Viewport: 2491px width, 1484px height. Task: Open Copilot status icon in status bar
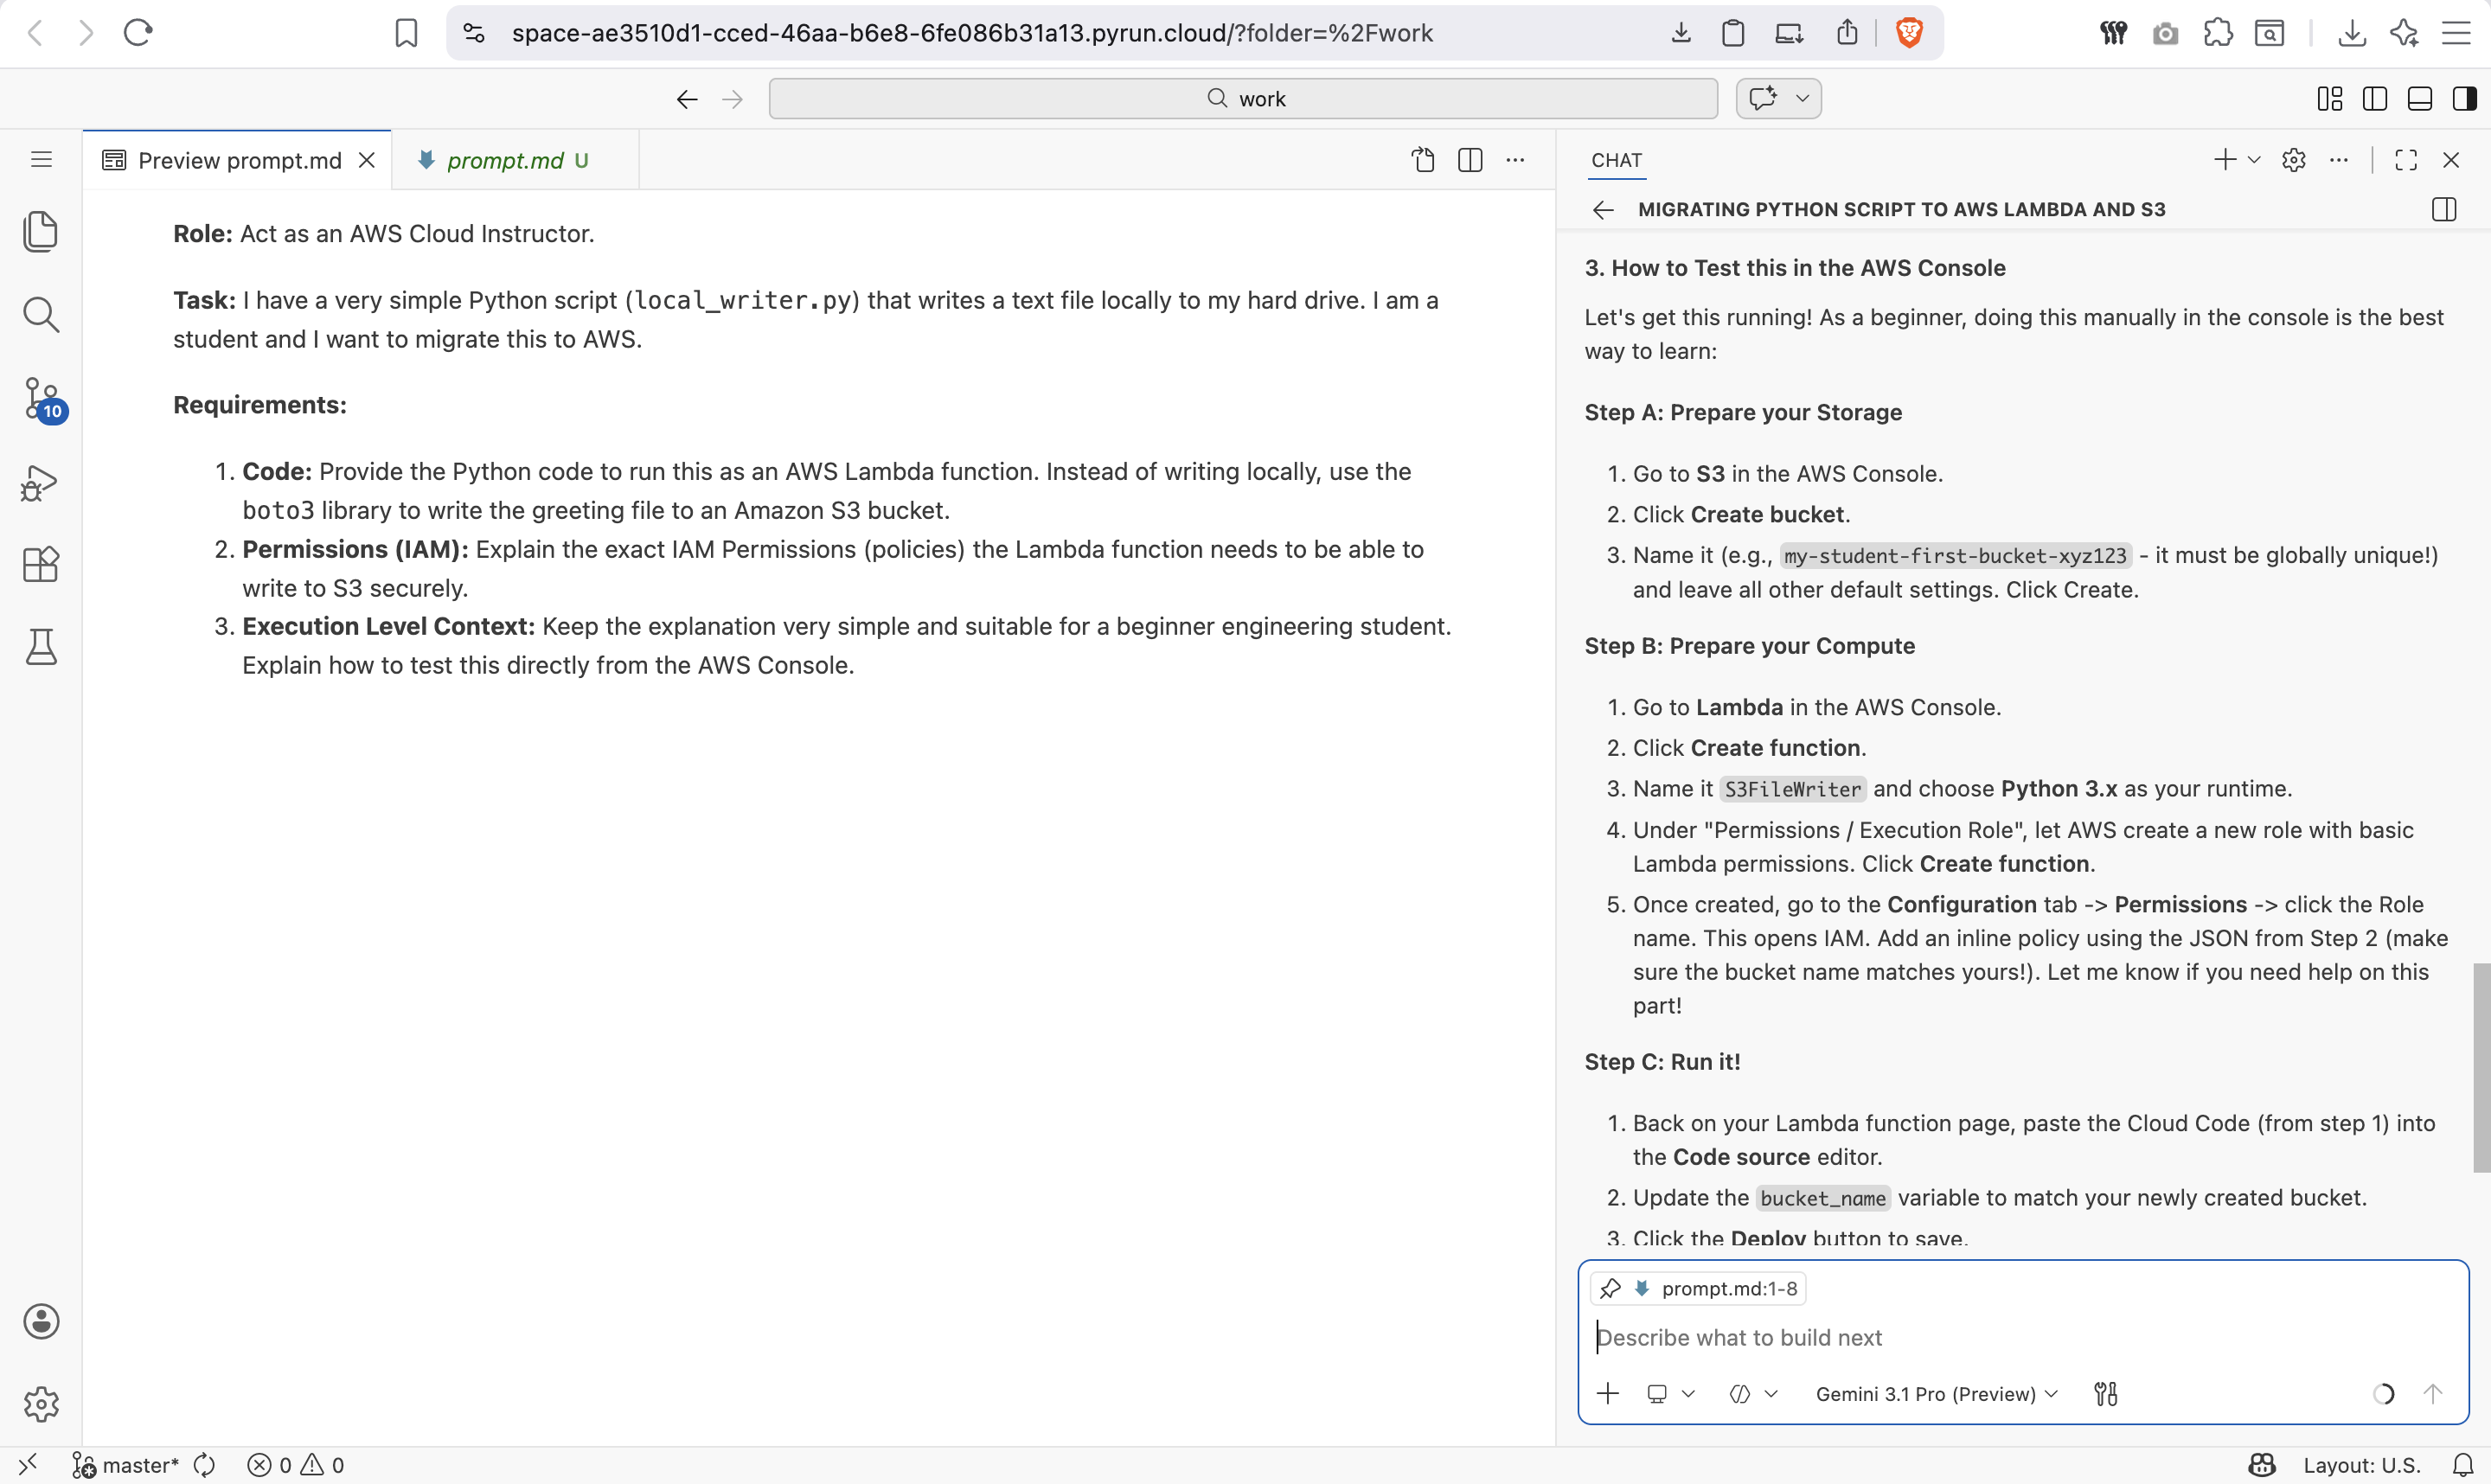(x=2262, y=1465)
